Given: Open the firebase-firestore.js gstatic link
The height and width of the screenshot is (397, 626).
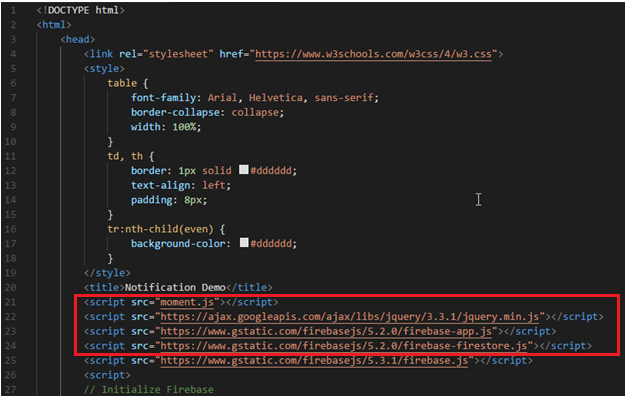Looking at the screenshot, I should click(x=344, y=346).
